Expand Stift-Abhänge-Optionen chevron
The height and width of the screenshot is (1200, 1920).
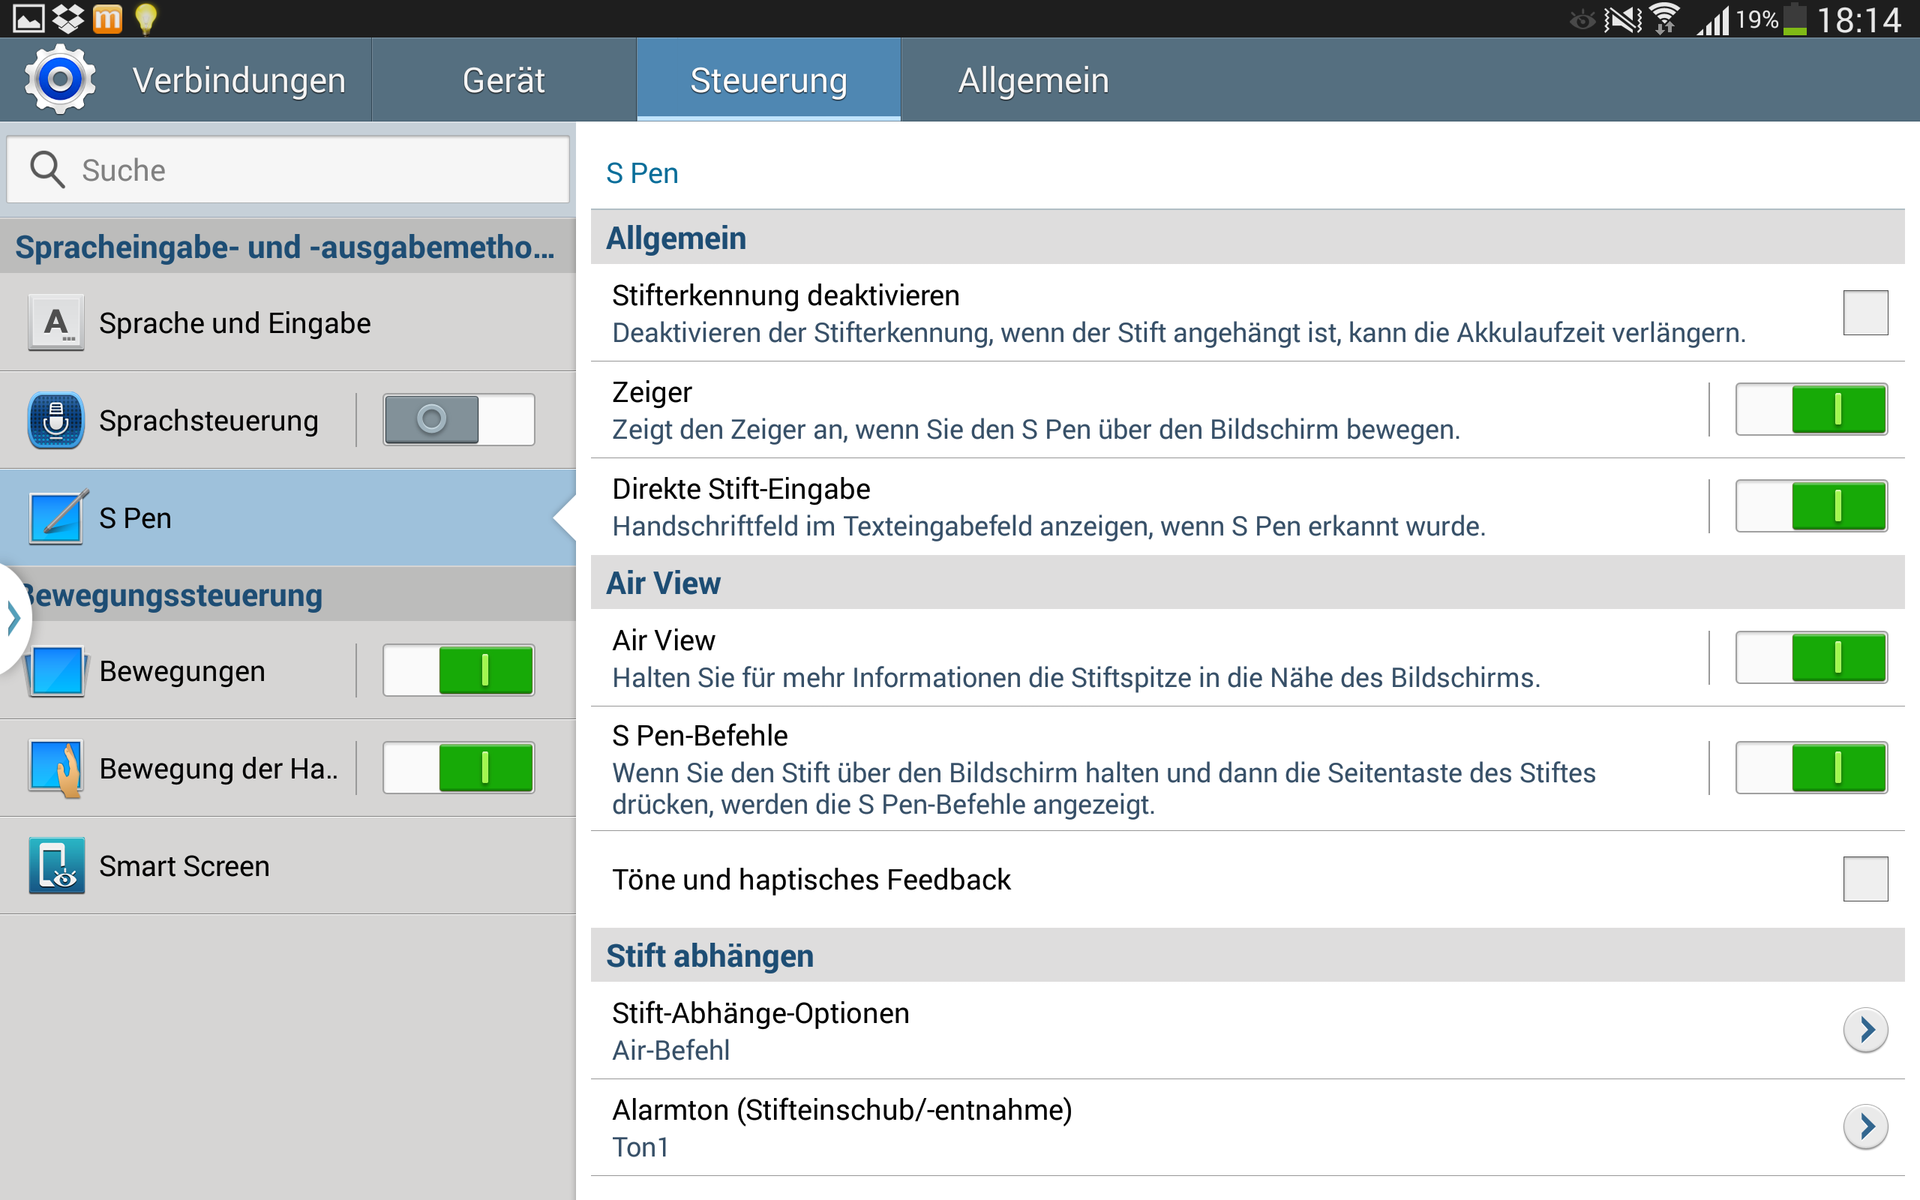(1865, 1030)
